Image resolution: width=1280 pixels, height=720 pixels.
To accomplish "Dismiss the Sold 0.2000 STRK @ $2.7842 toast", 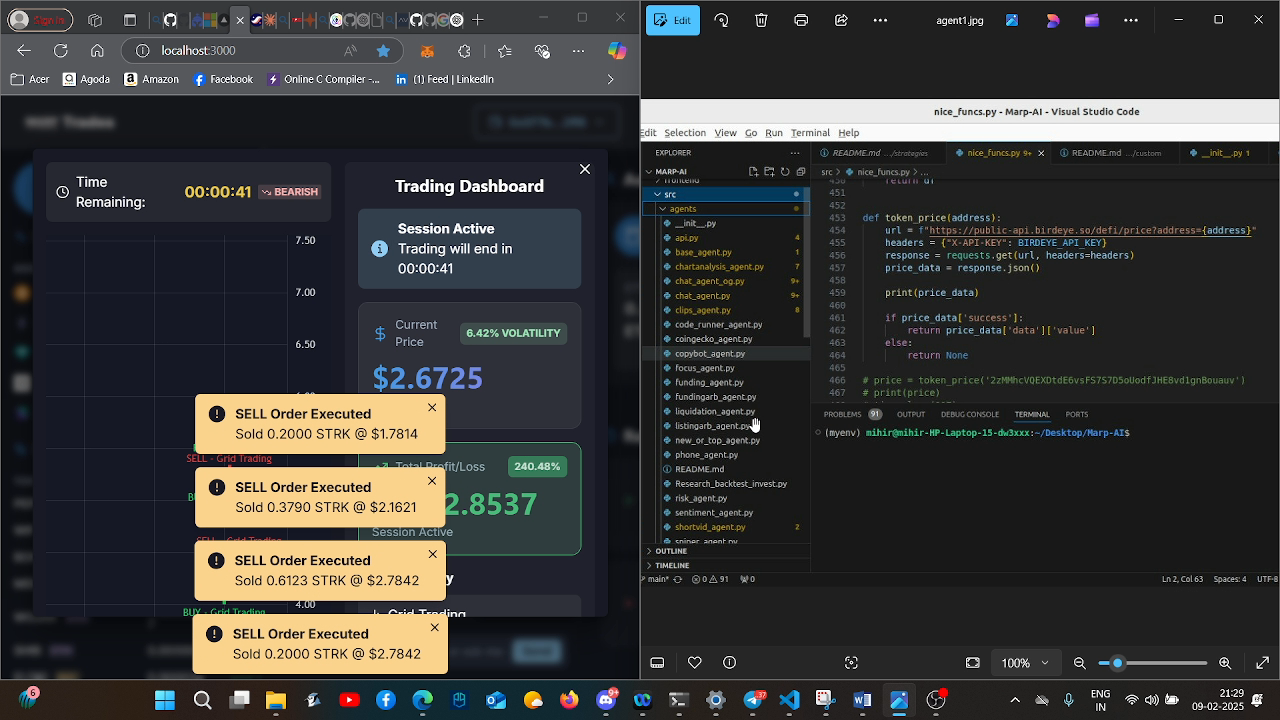I will [x=434, y=627].
